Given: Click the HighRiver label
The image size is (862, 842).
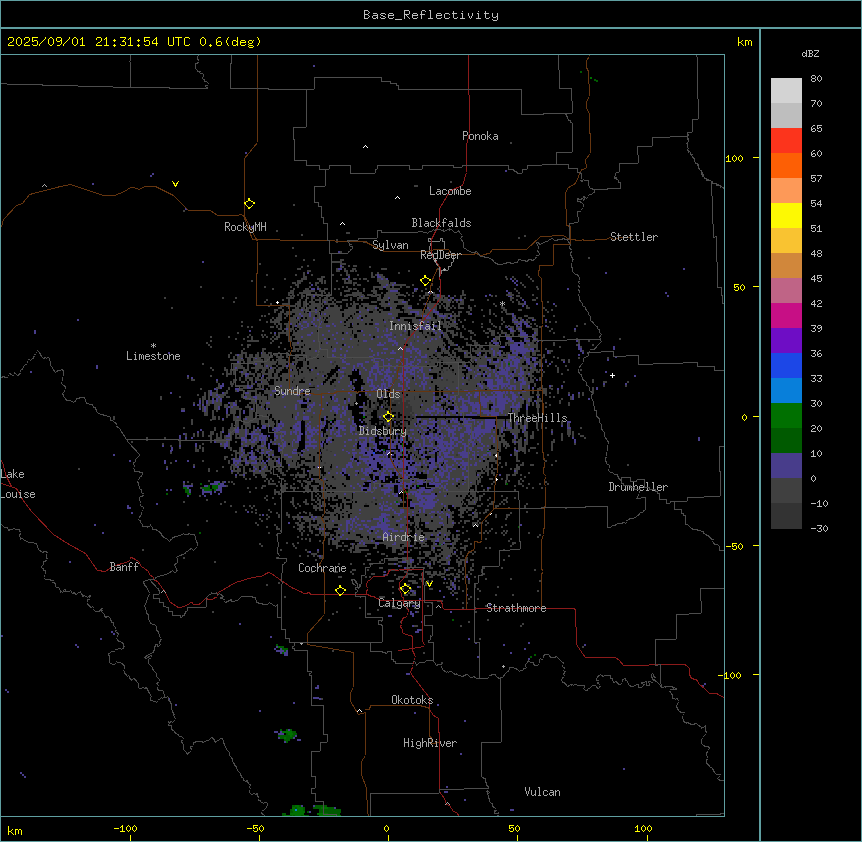Looking at the screenshot, I should (430, 743).
